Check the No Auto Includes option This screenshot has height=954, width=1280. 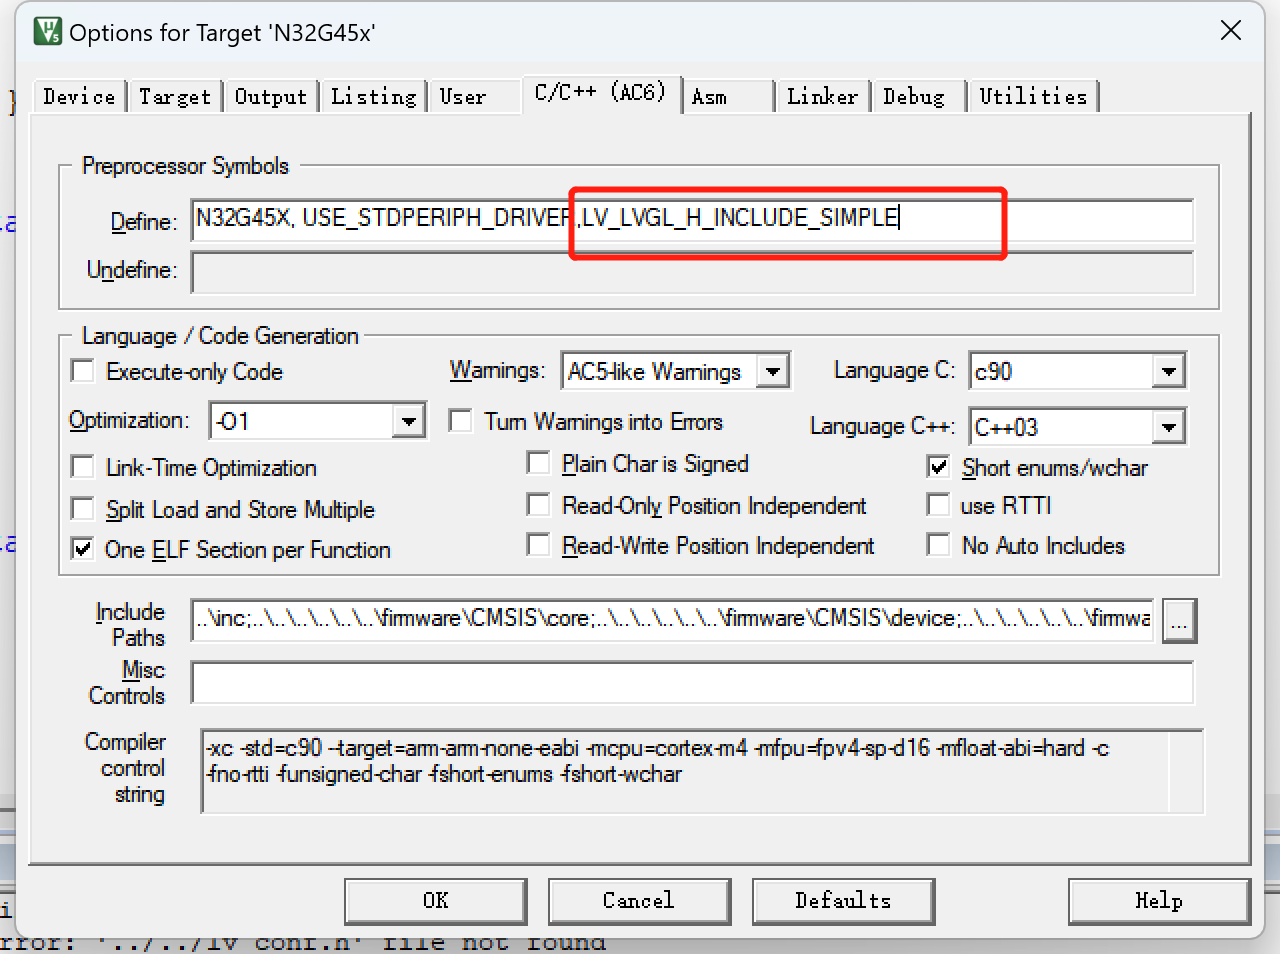point(939,545)
